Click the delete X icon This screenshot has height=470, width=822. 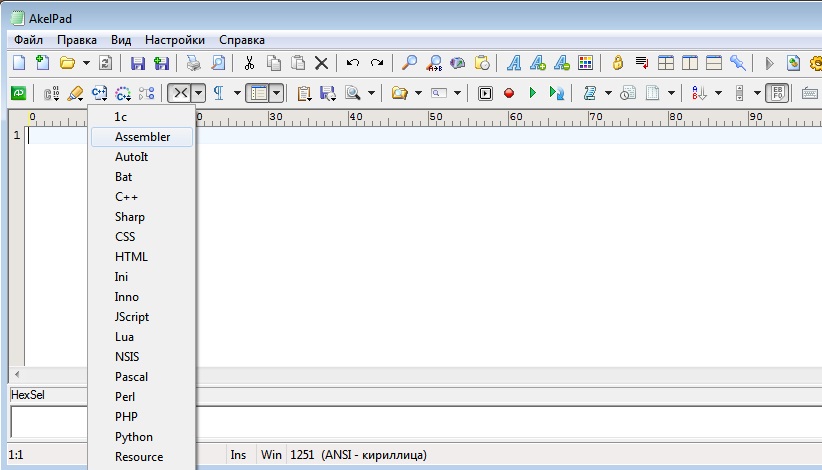[x=321, y=63]
